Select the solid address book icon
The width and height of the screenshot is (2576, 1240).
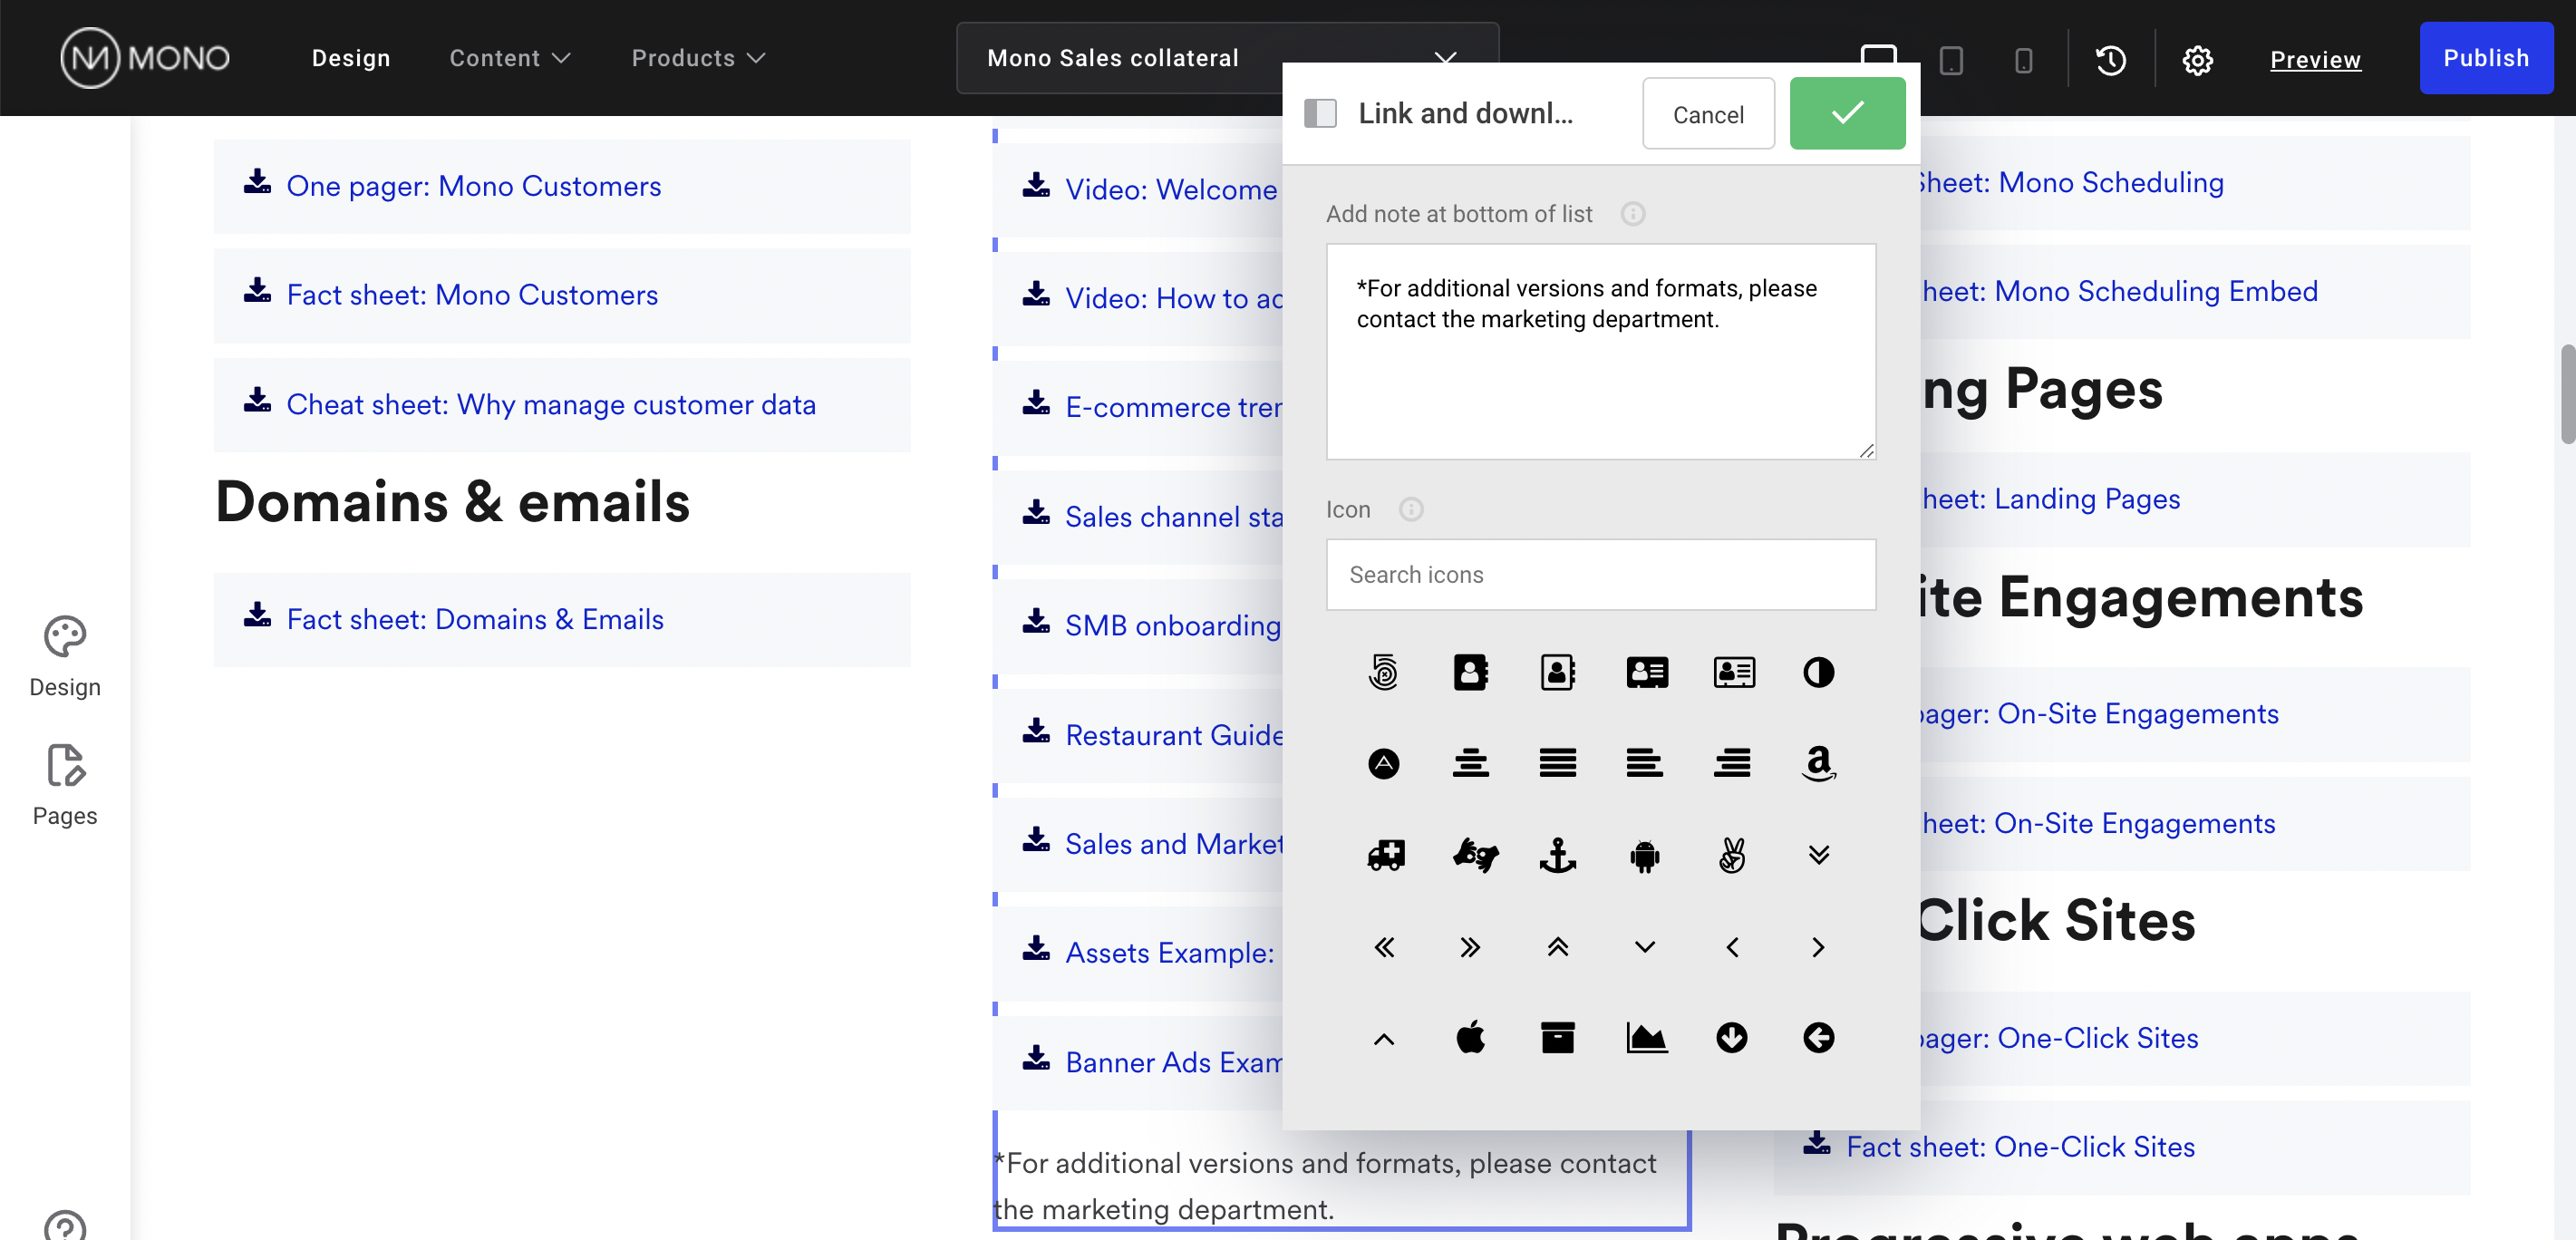coord(1470,672)
